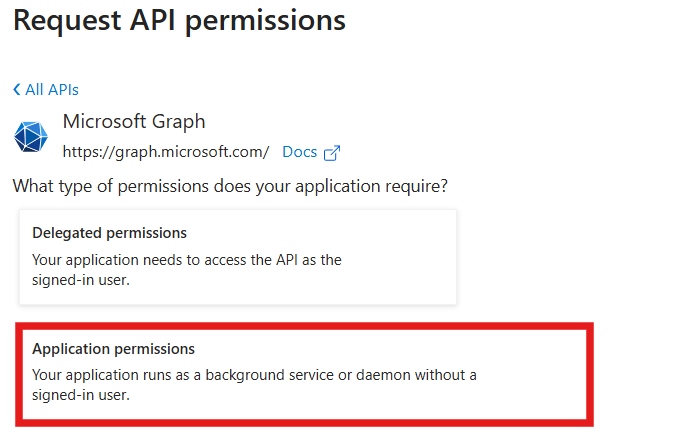Click the Microsoft Graph polyhedron logo
The height and width of the screenshot is (448, 692).
pyautogui.click(x=31, y=136)
